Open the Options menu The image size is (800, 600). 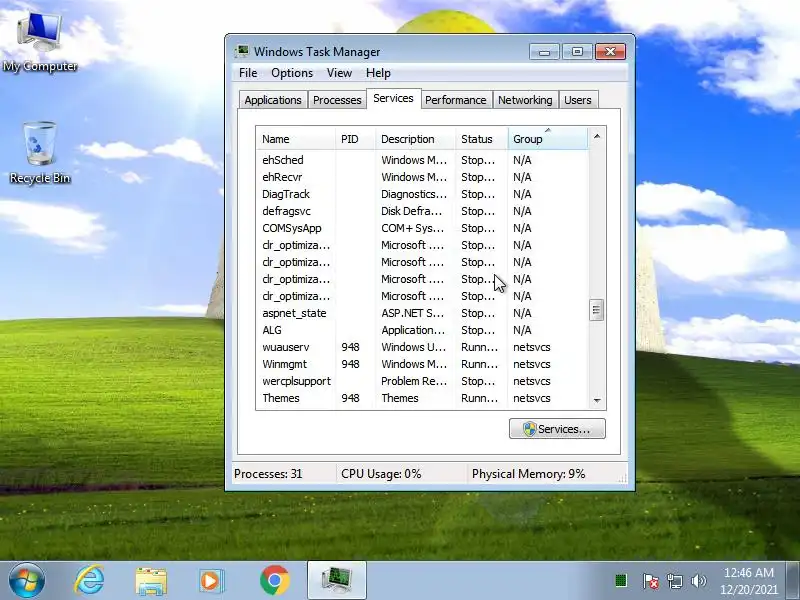(x=292, y=73)
